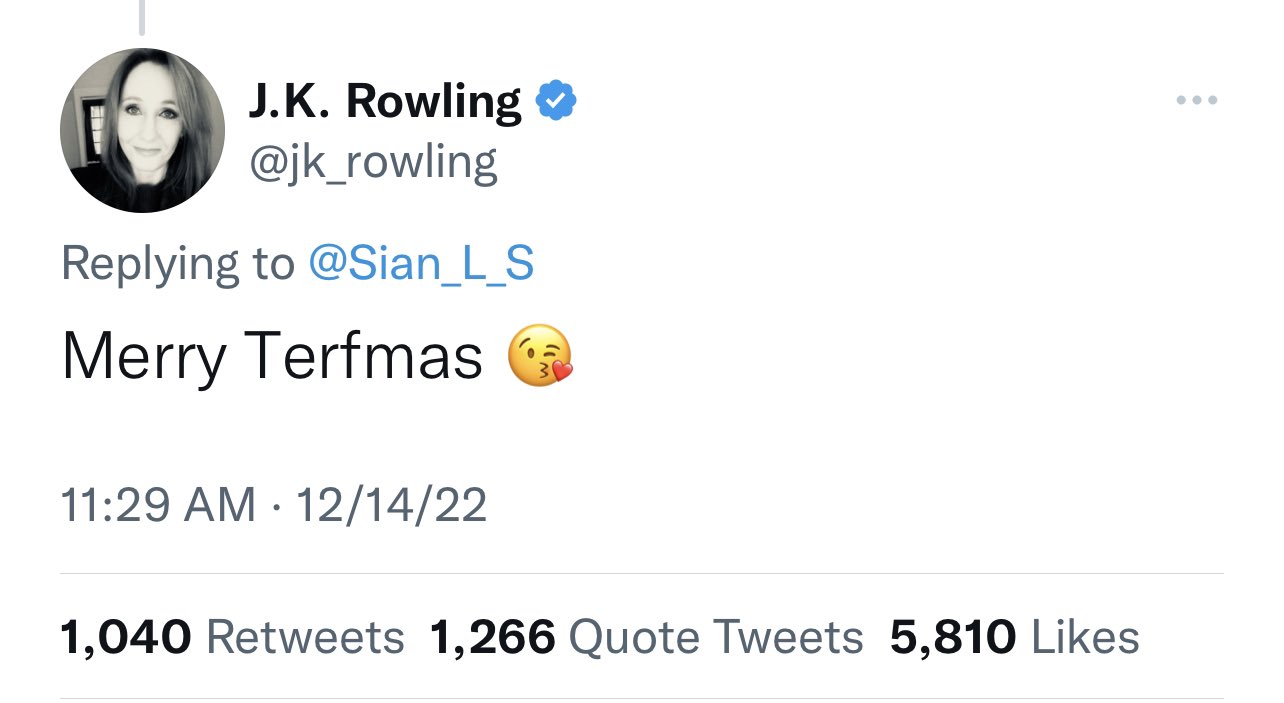The image size is (1284, 703).
Task: Select the "Merry Terfmas" tweet text
Action: coord(272,357)
